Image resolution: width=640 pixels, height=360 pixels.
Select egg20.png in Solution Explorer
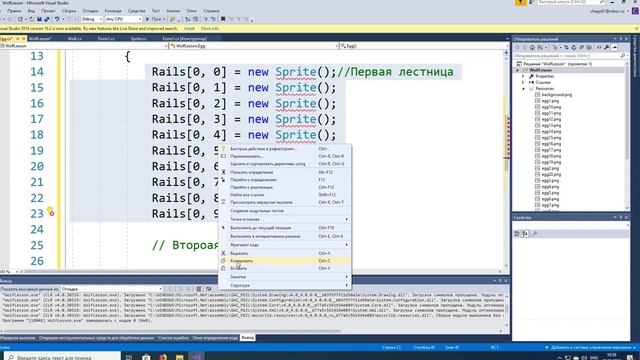pyautogui.click(x=551, y=174)
